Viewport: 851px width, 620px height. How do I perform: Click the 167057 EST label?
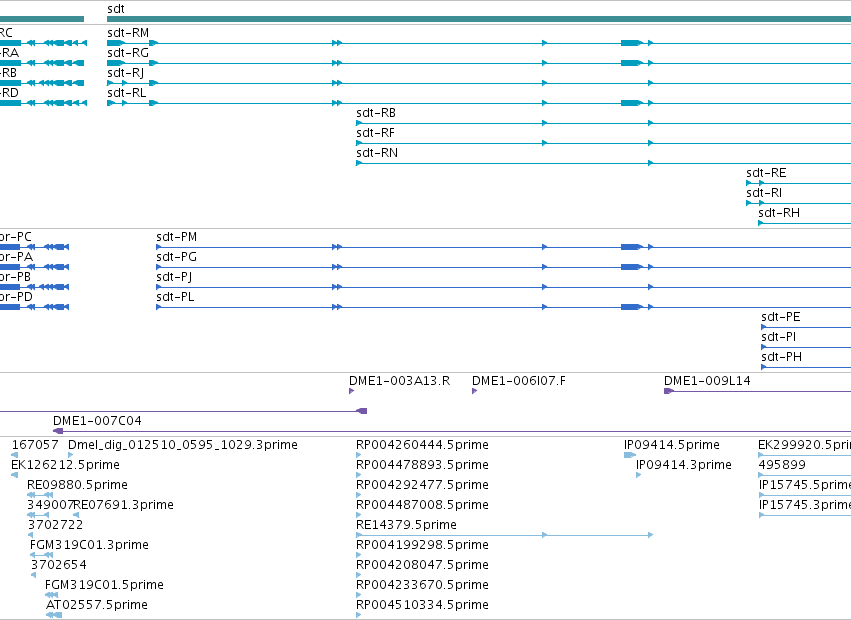pyautogui.click(x=35, y=445)
